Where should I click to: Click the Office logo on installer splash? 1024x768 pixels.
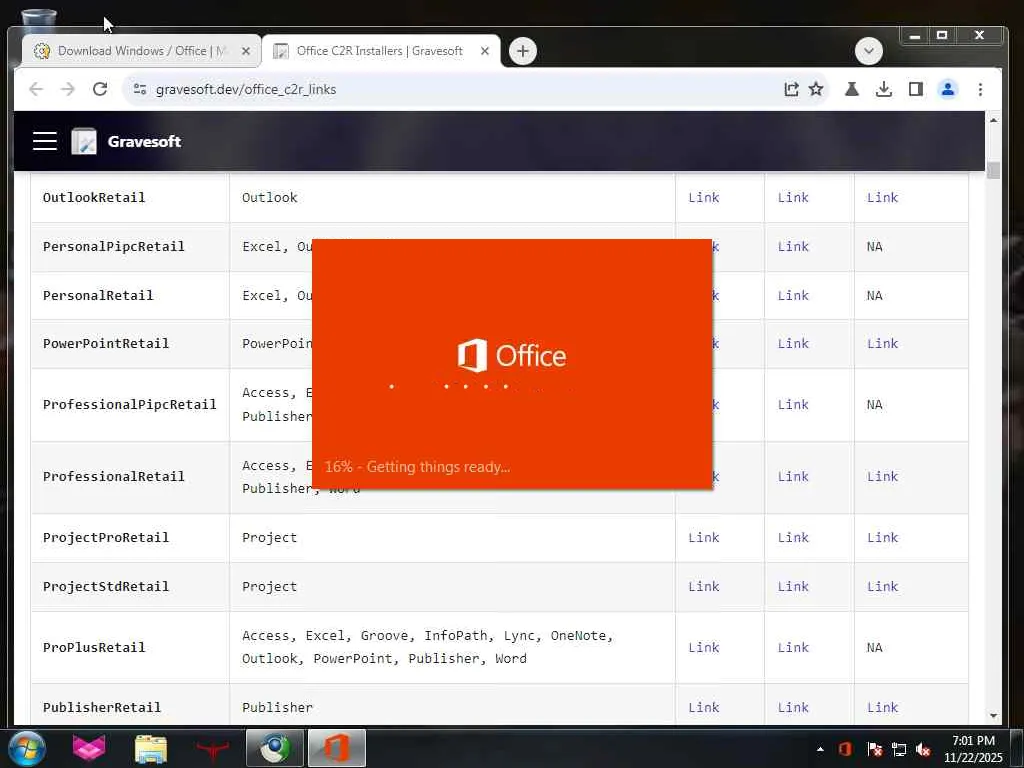point(511,355)
